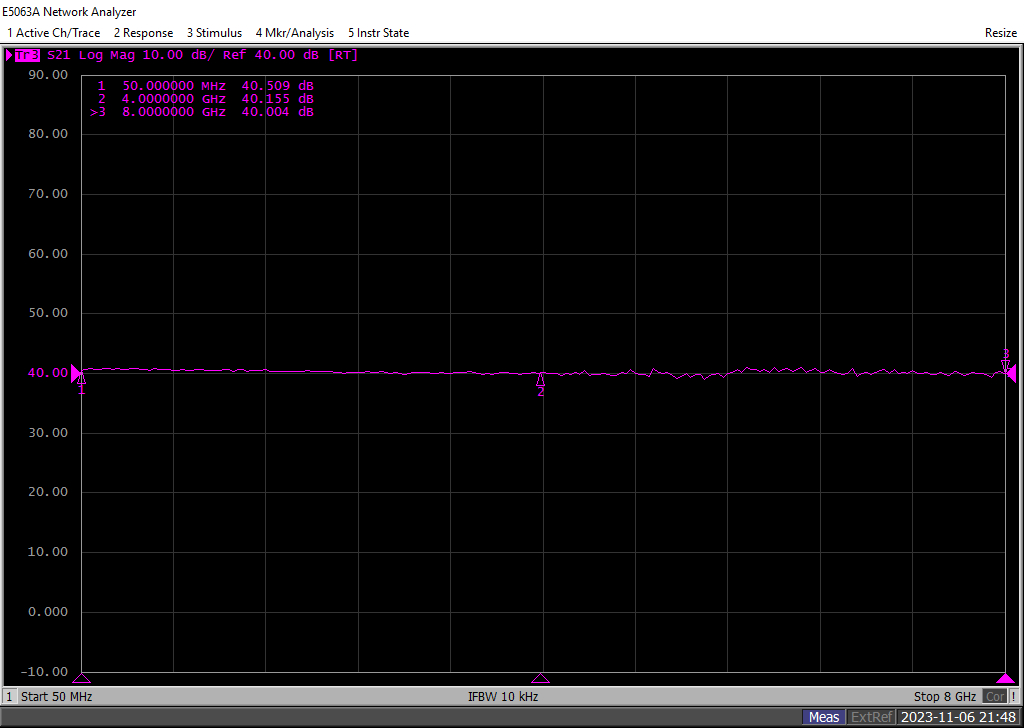Expand the 5 Instr State menu
Image resolution: width=1024 pixels, height=728 pixels.
click(x=378, y=33)
